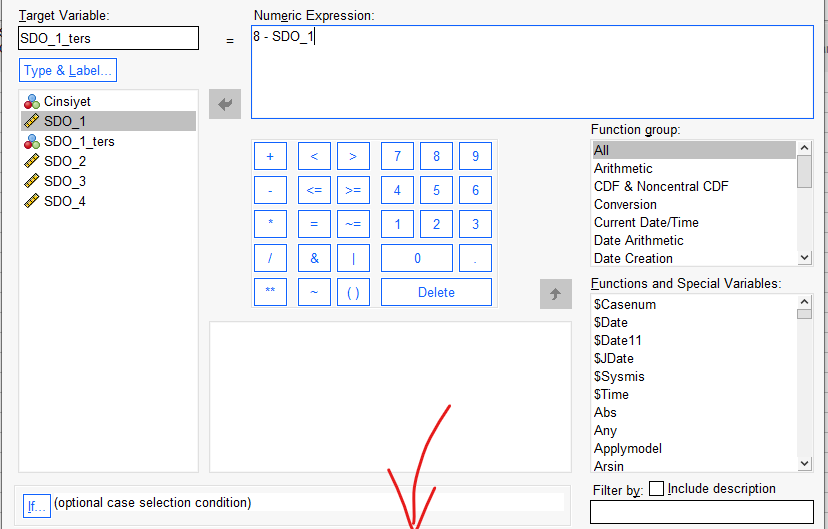828x529 pixels.
Task: Select the SDO_1 scale variable
Action: pos(108,121)
